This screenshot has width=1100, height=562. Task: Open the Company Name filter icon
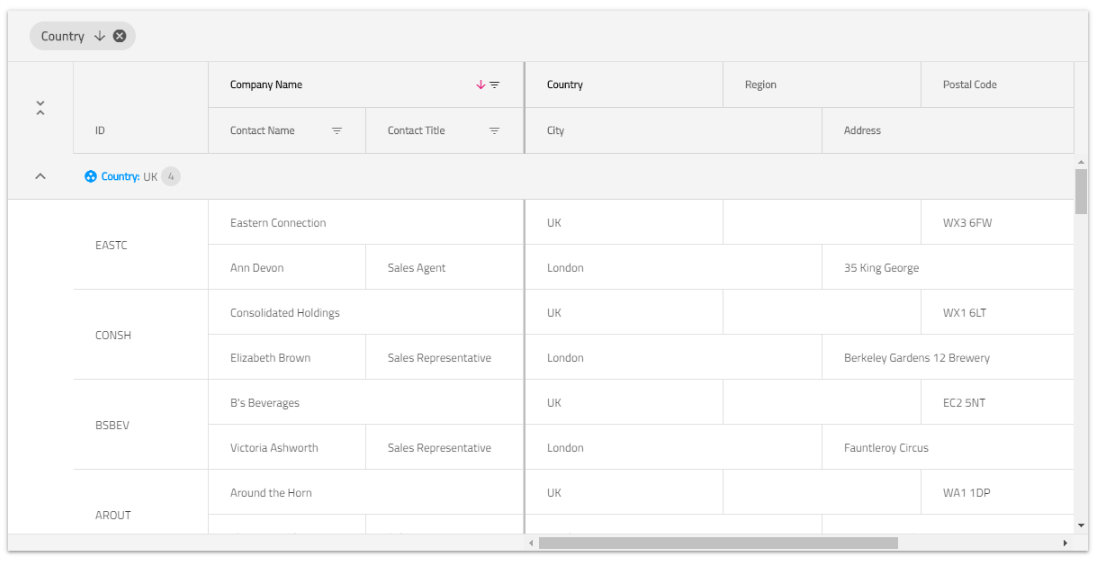pos(495,85)
